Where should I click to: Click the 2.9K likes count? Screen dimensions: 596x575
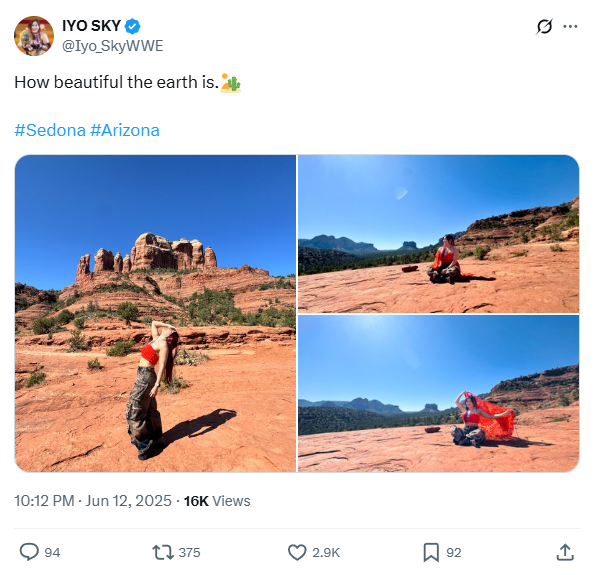click(326, 553)
